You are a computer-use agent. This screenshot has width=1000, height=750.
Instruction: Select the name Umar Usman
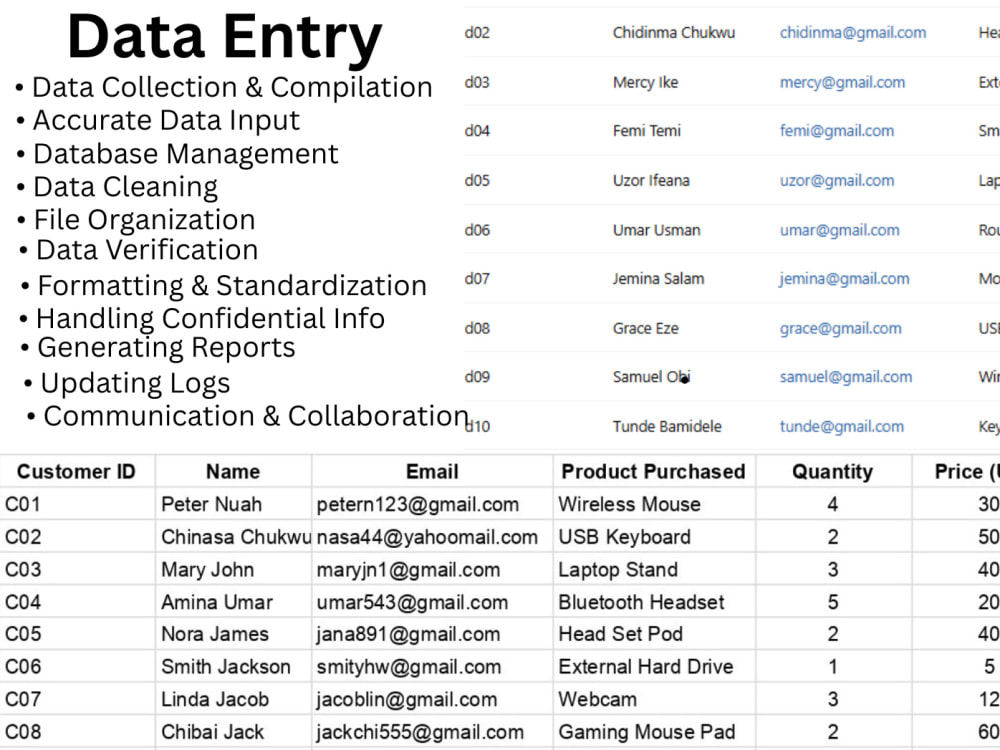656,230
